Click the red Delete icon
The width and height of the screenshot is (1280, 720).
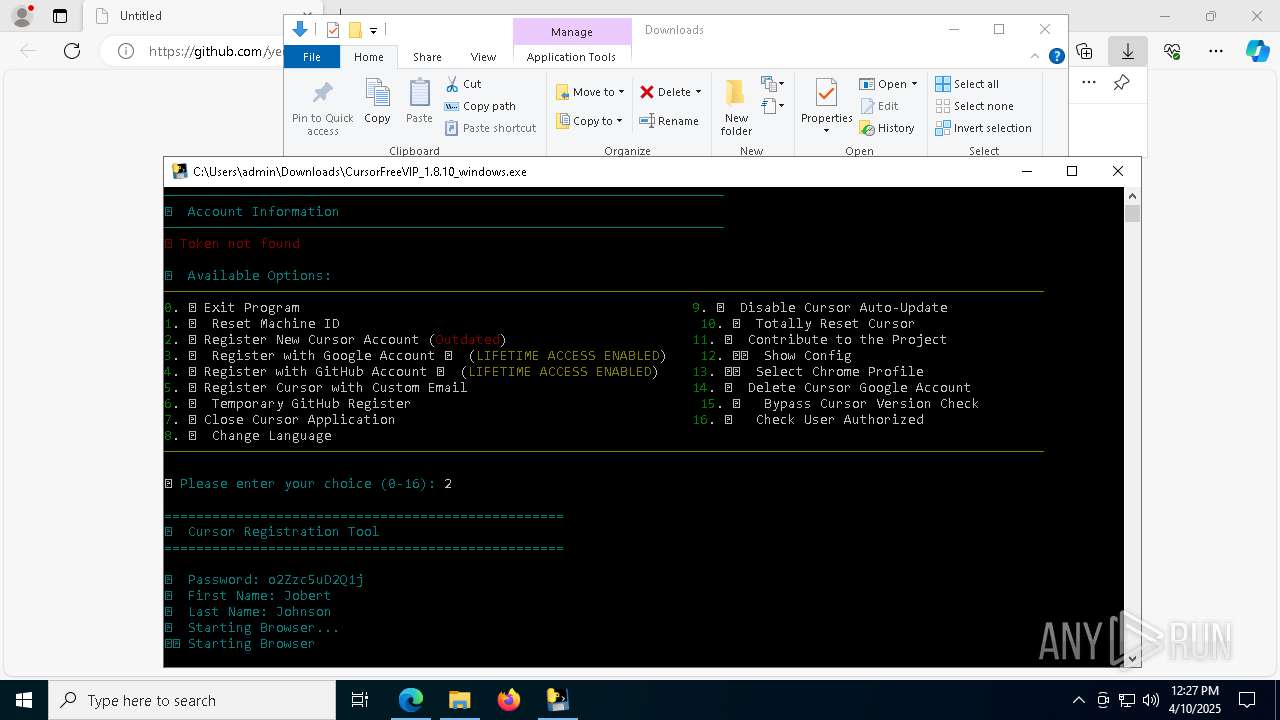tap(647, 92)
